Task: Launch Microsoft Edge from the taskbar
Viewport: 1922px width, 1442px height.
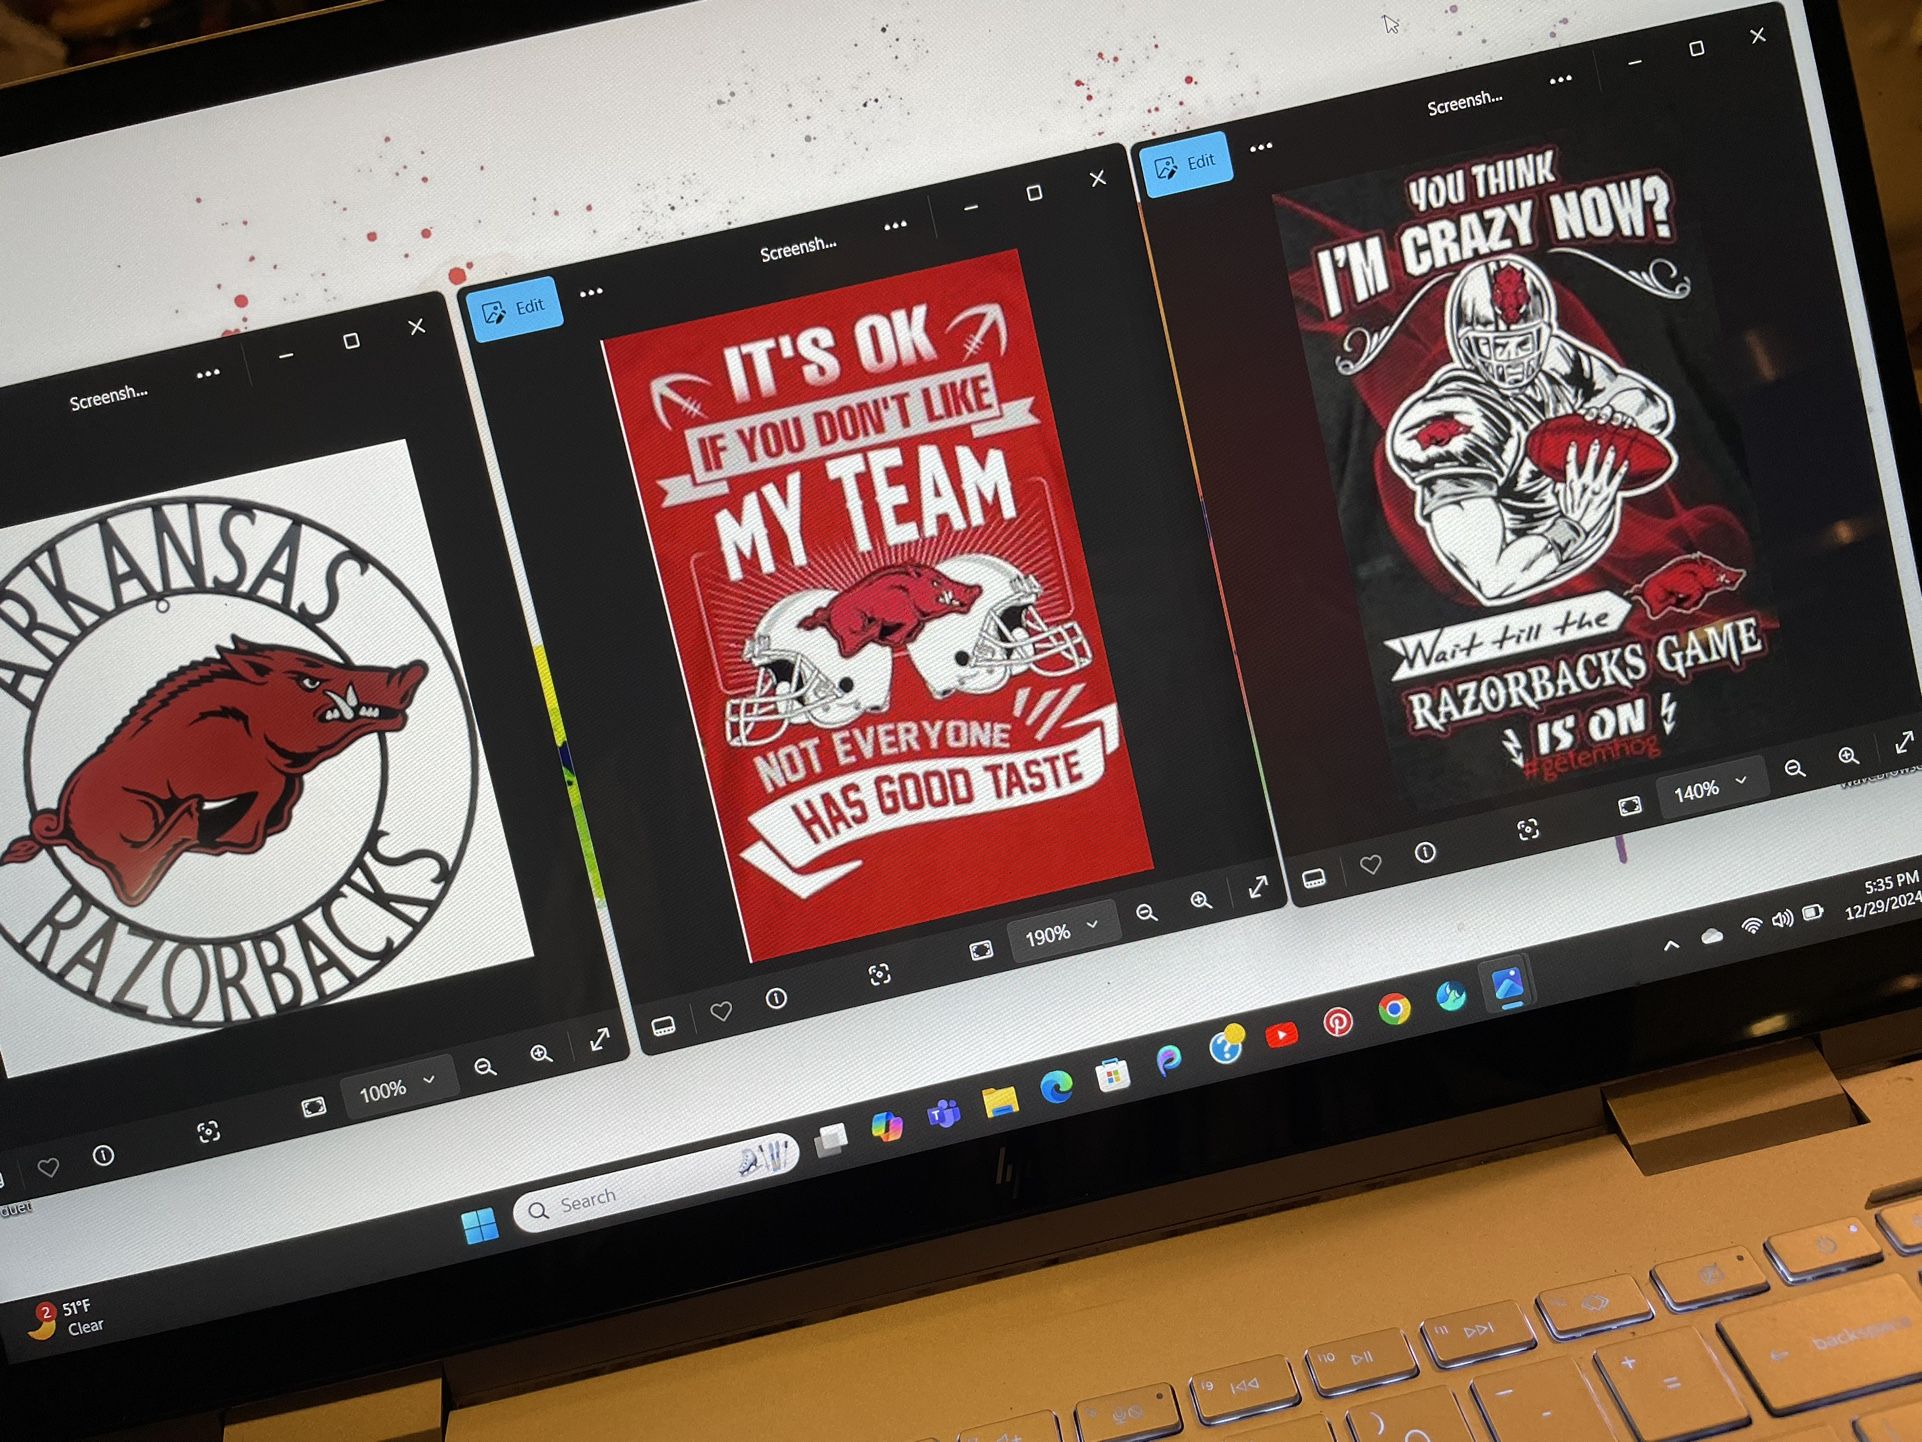Action: [1056, 1086]
